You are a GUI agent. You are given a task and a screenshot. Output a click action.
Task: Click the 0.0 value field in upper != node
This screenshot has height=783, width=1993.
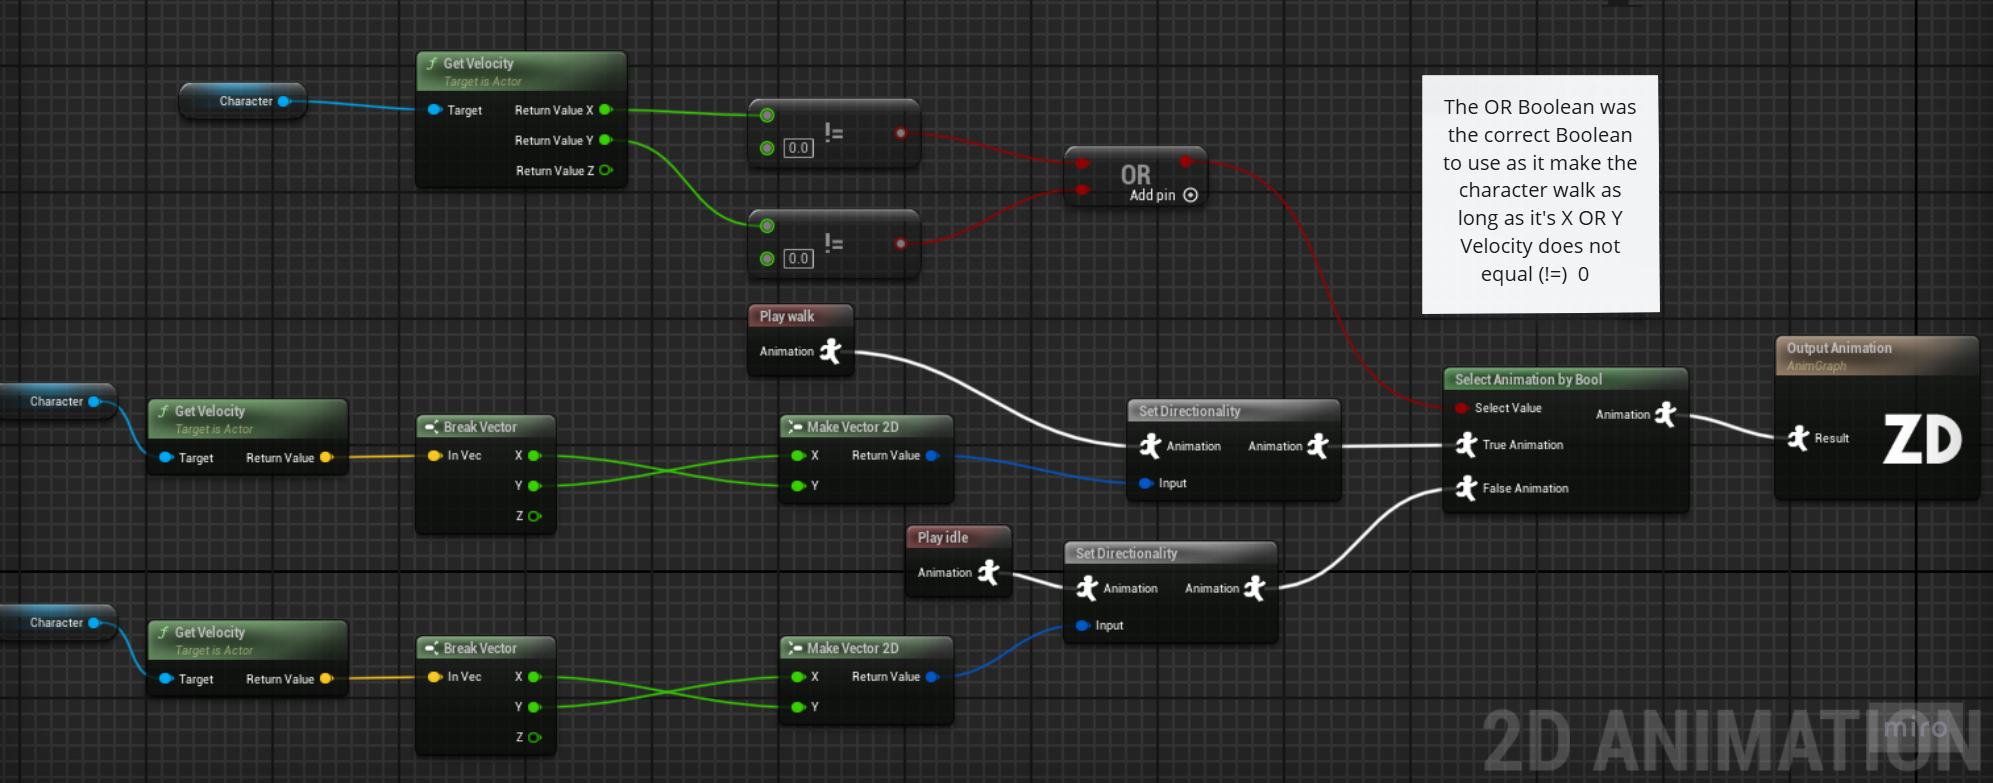(x=798, y=148)
